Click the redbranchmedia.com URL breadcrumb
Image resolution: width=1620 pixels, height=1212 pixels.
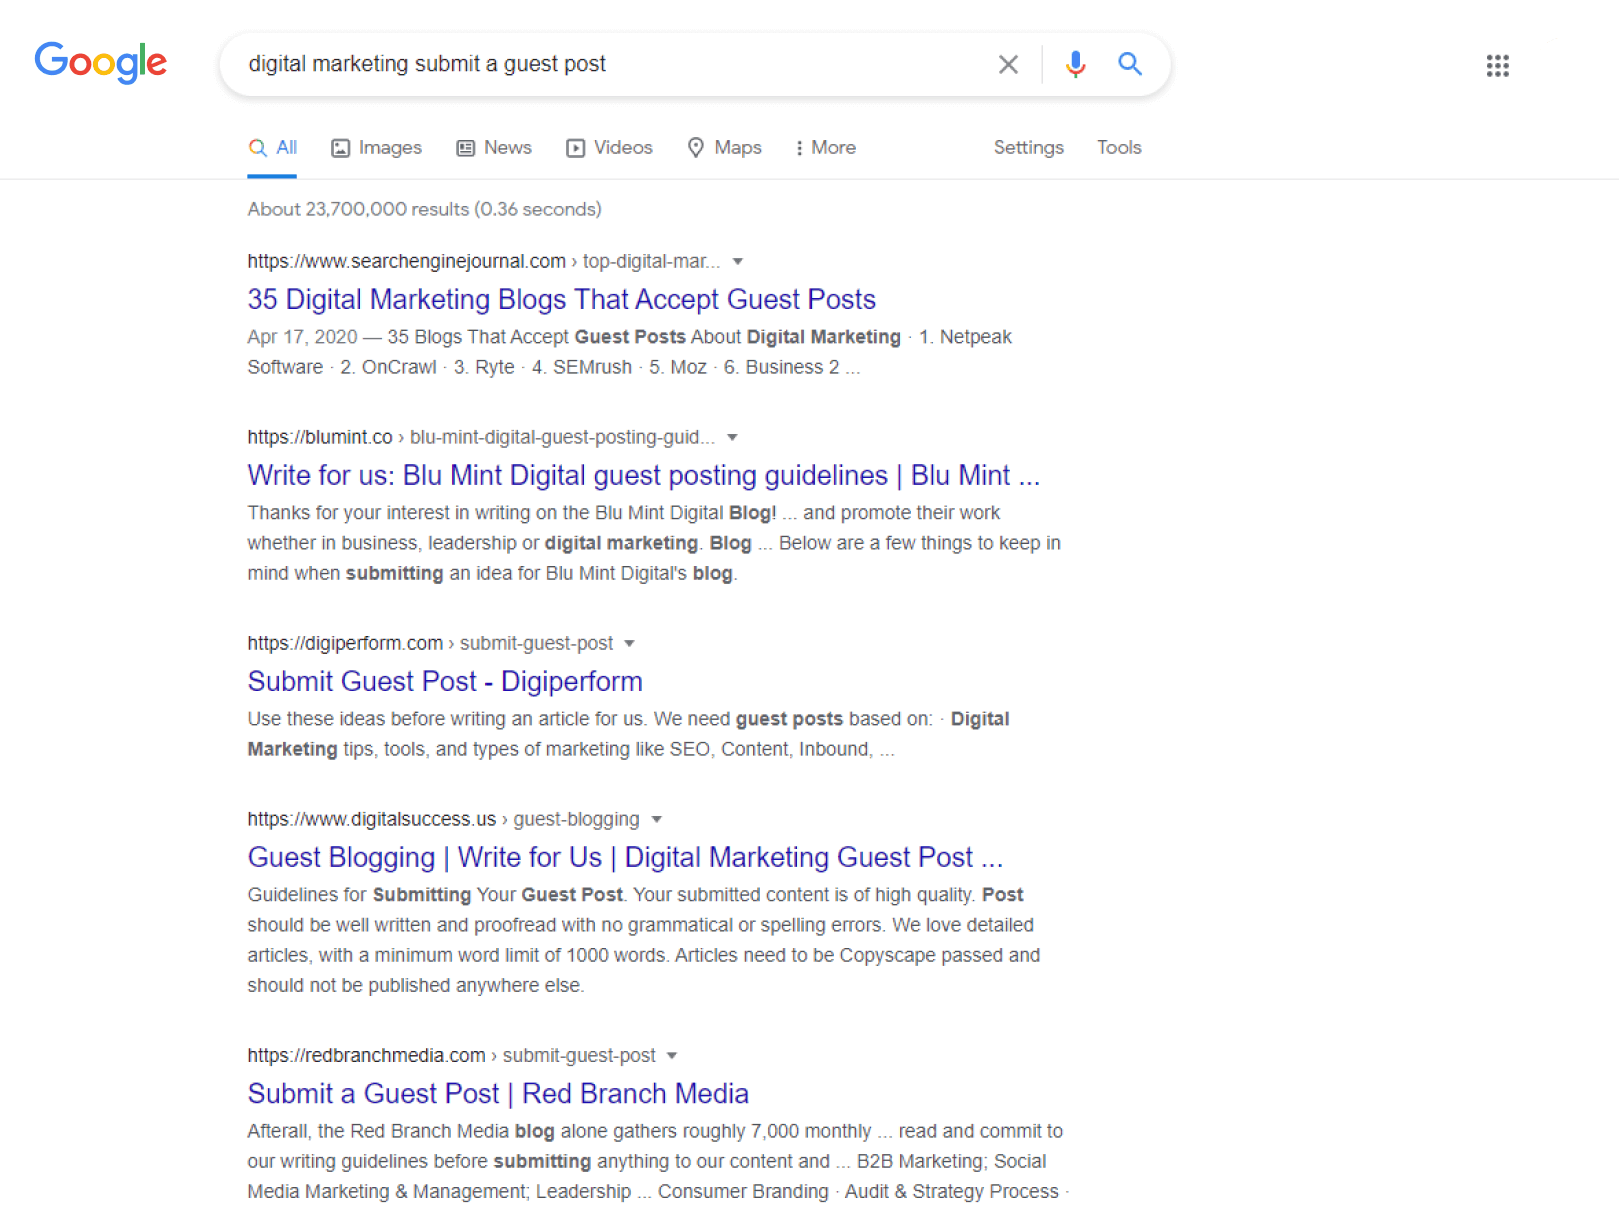(x=451, y=1056)
